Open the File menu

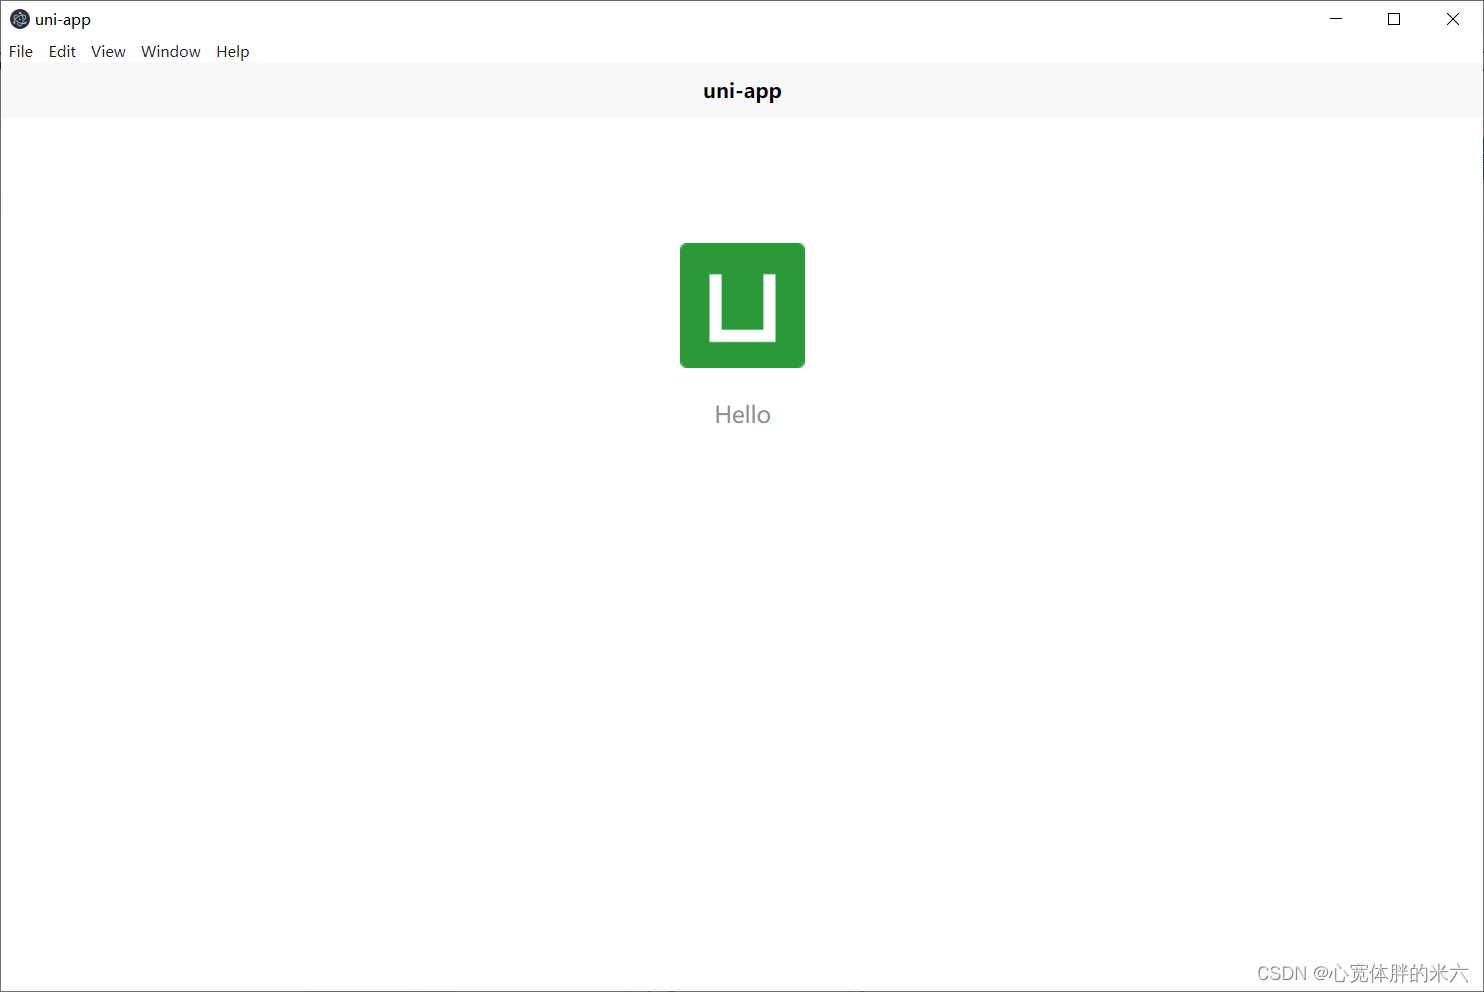21,52
